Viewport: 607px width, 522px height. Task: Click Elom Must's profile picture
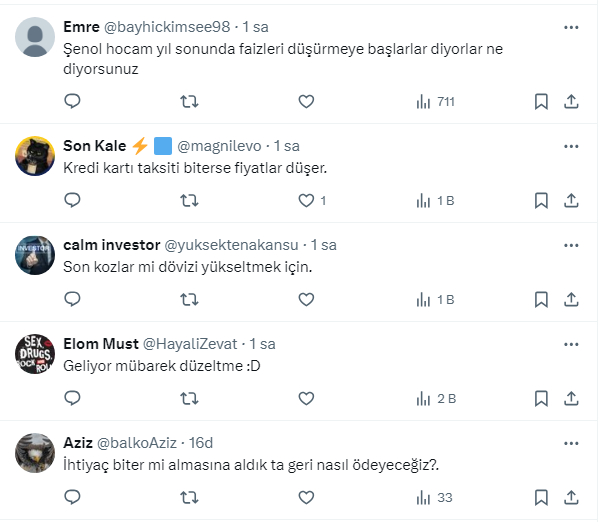pos(35,354)
